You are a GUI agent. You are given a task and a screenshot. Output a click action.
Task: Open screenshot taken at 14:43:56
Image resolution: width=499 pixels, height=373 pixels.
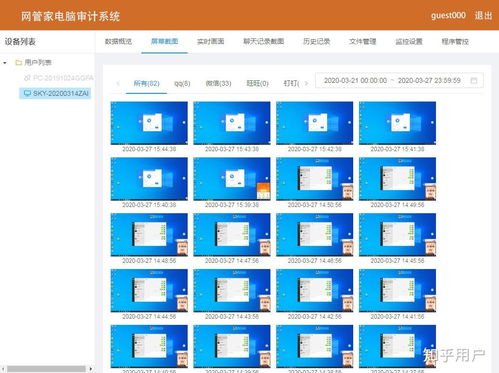coord(232,291)
